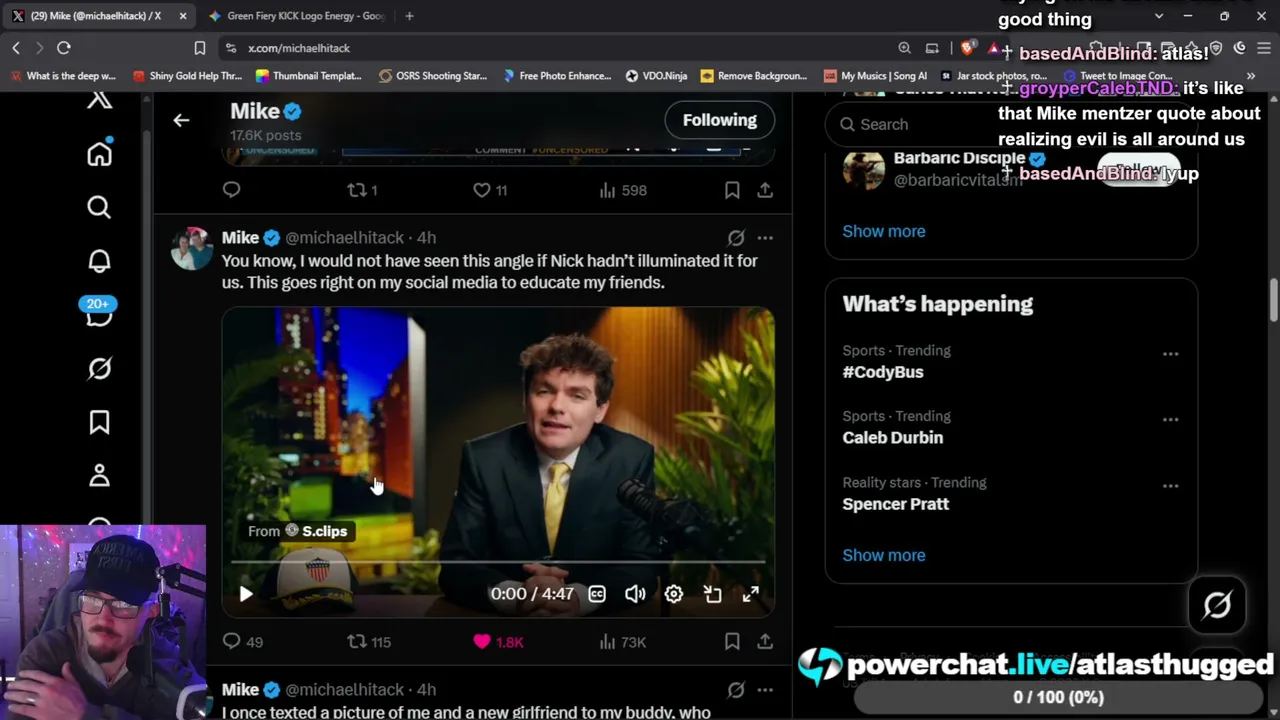
Task: Open more options for #CodyBus trend
Action: tap(1170, 354)
